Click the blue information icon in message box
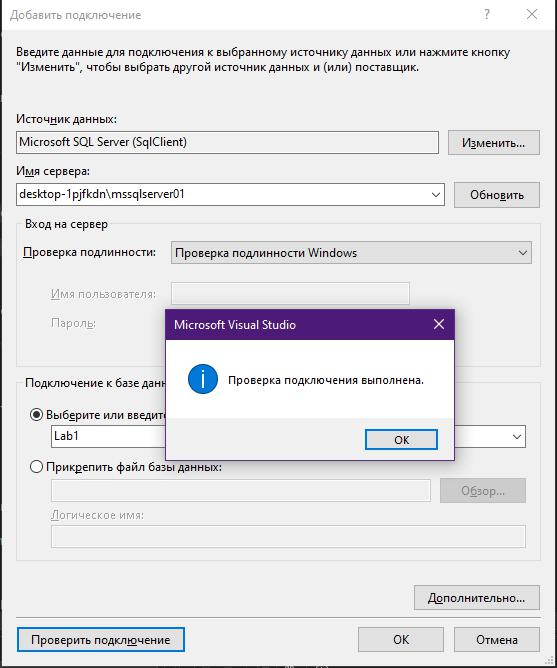This screenshot has height=668, width=557. pos(202,379)
